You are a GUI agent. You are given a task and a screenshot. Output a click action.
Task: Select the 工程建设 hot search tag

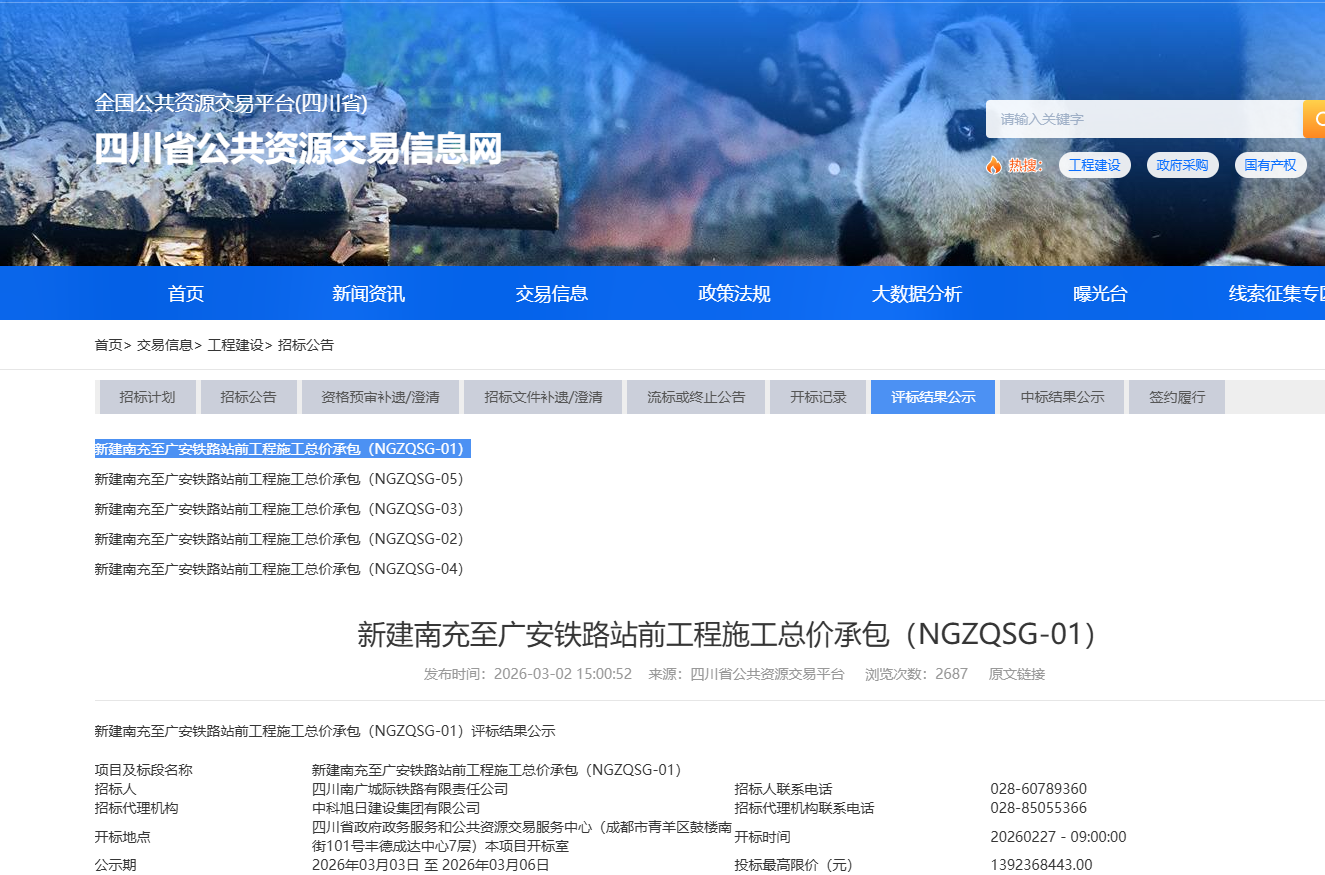point(1094,165)
